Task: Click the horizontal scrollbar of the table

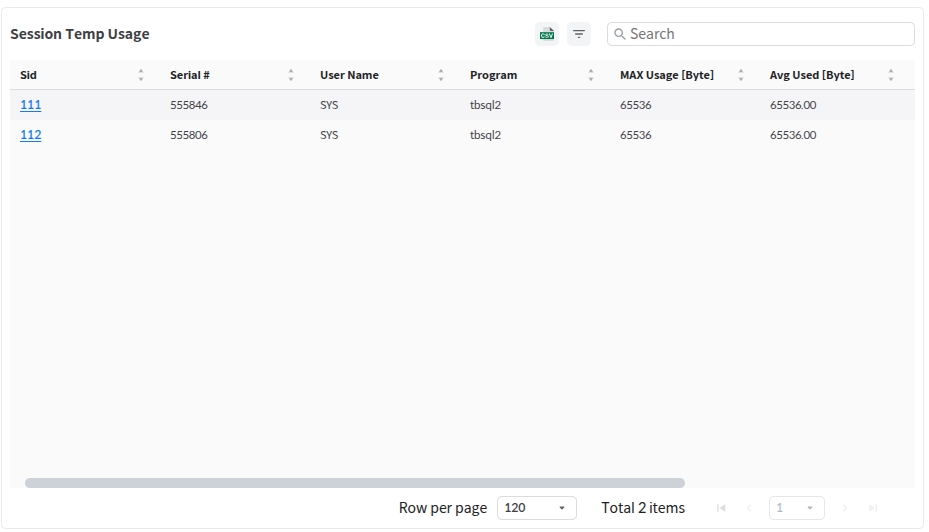Action: pyautogui.click(x=355, y=483)
